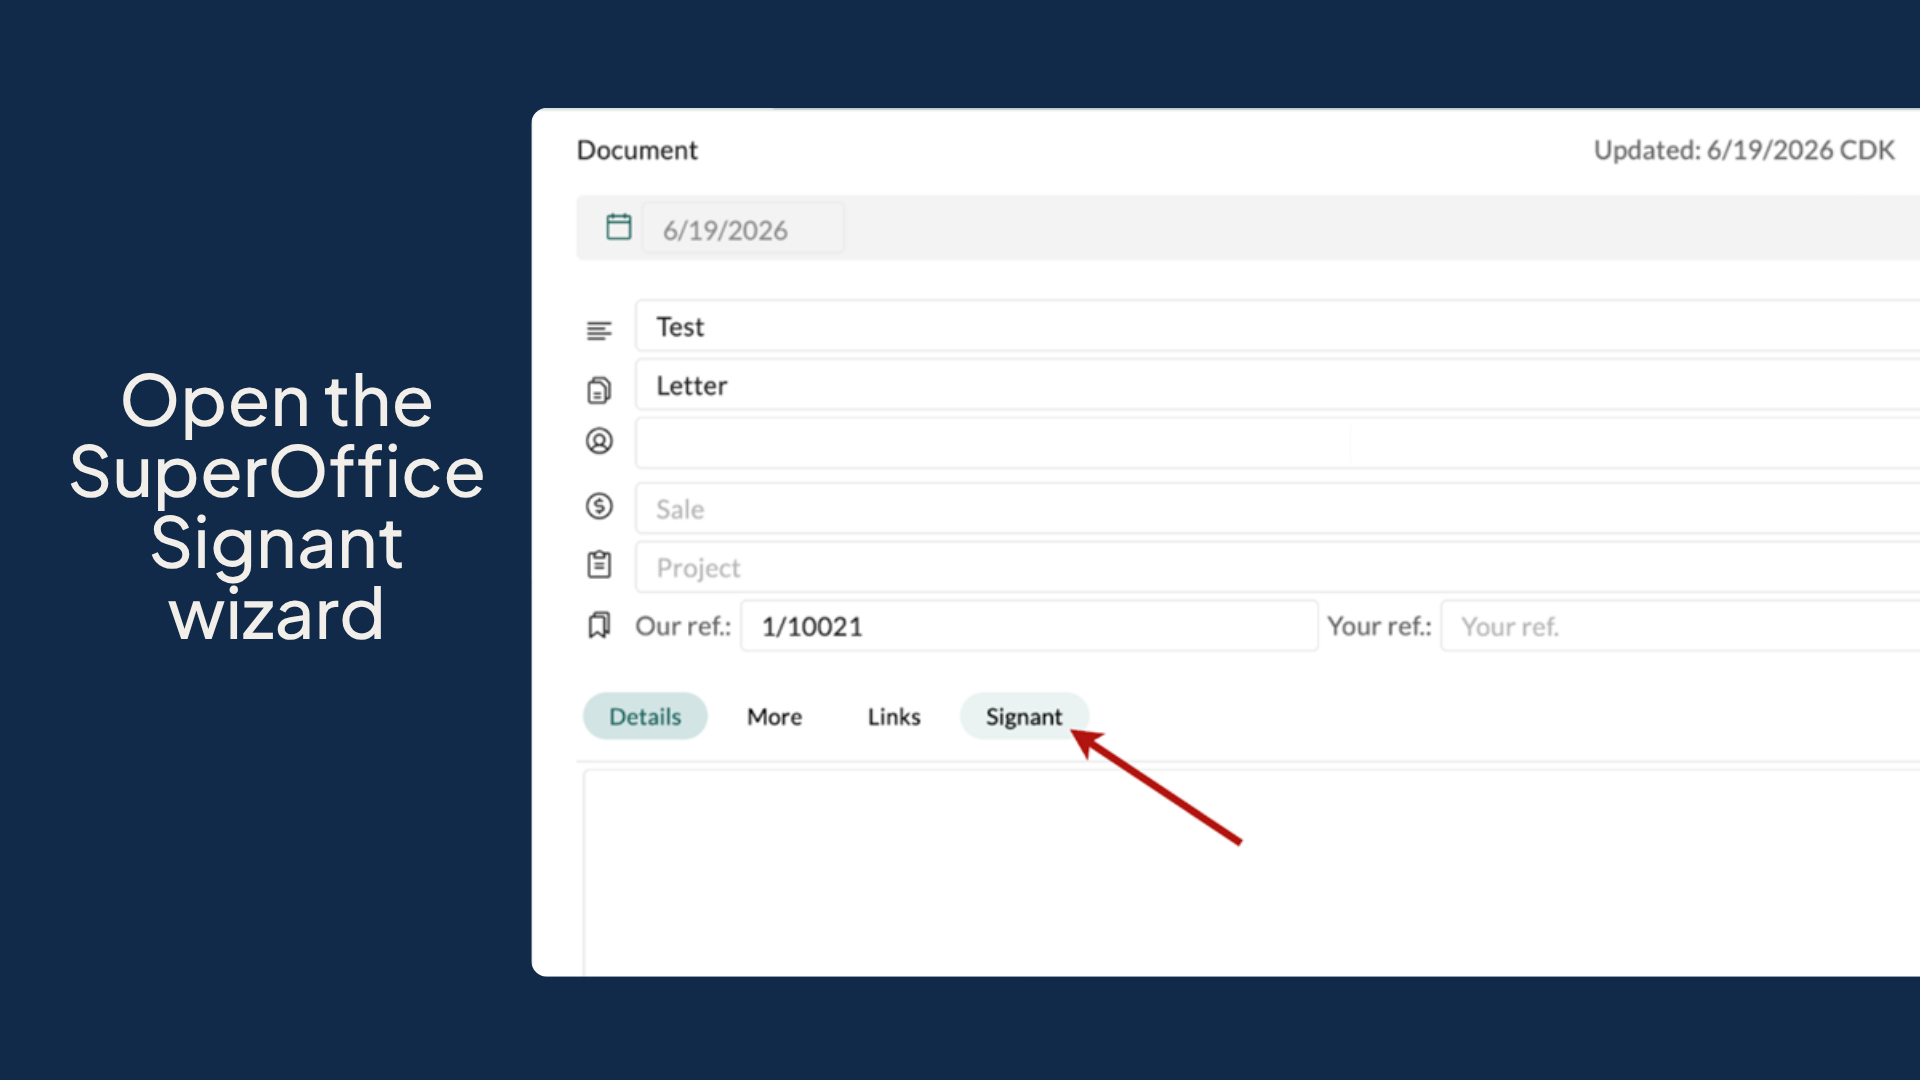Click the document type icon beside Letter

[599, 390]
